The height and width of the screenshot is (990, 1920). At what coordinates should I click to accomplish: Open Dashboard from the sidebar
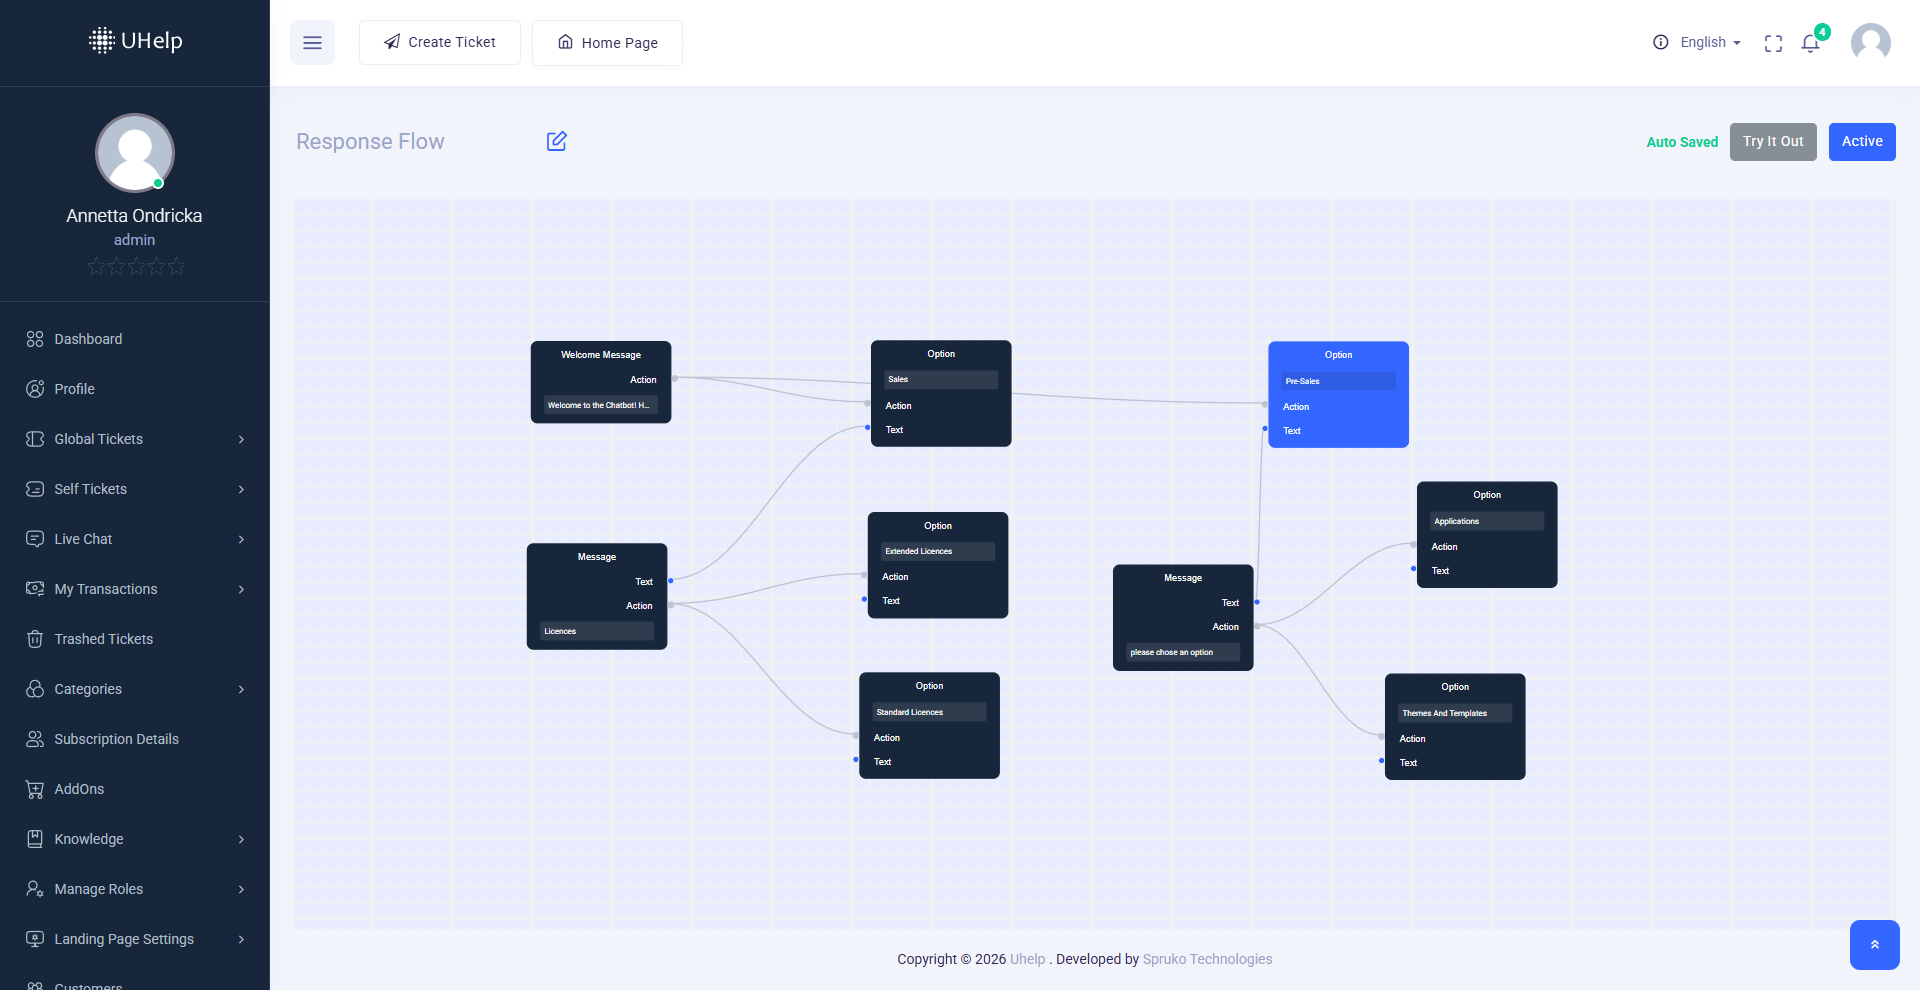point(88,339)
